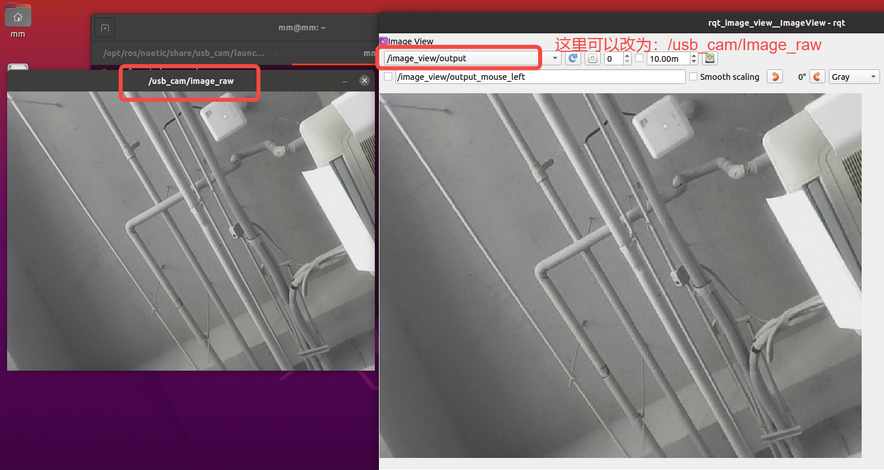Screen dimensions: 884x470
Task: Expand the Gray color scheme dropdown
Action: tap(854, 77)
